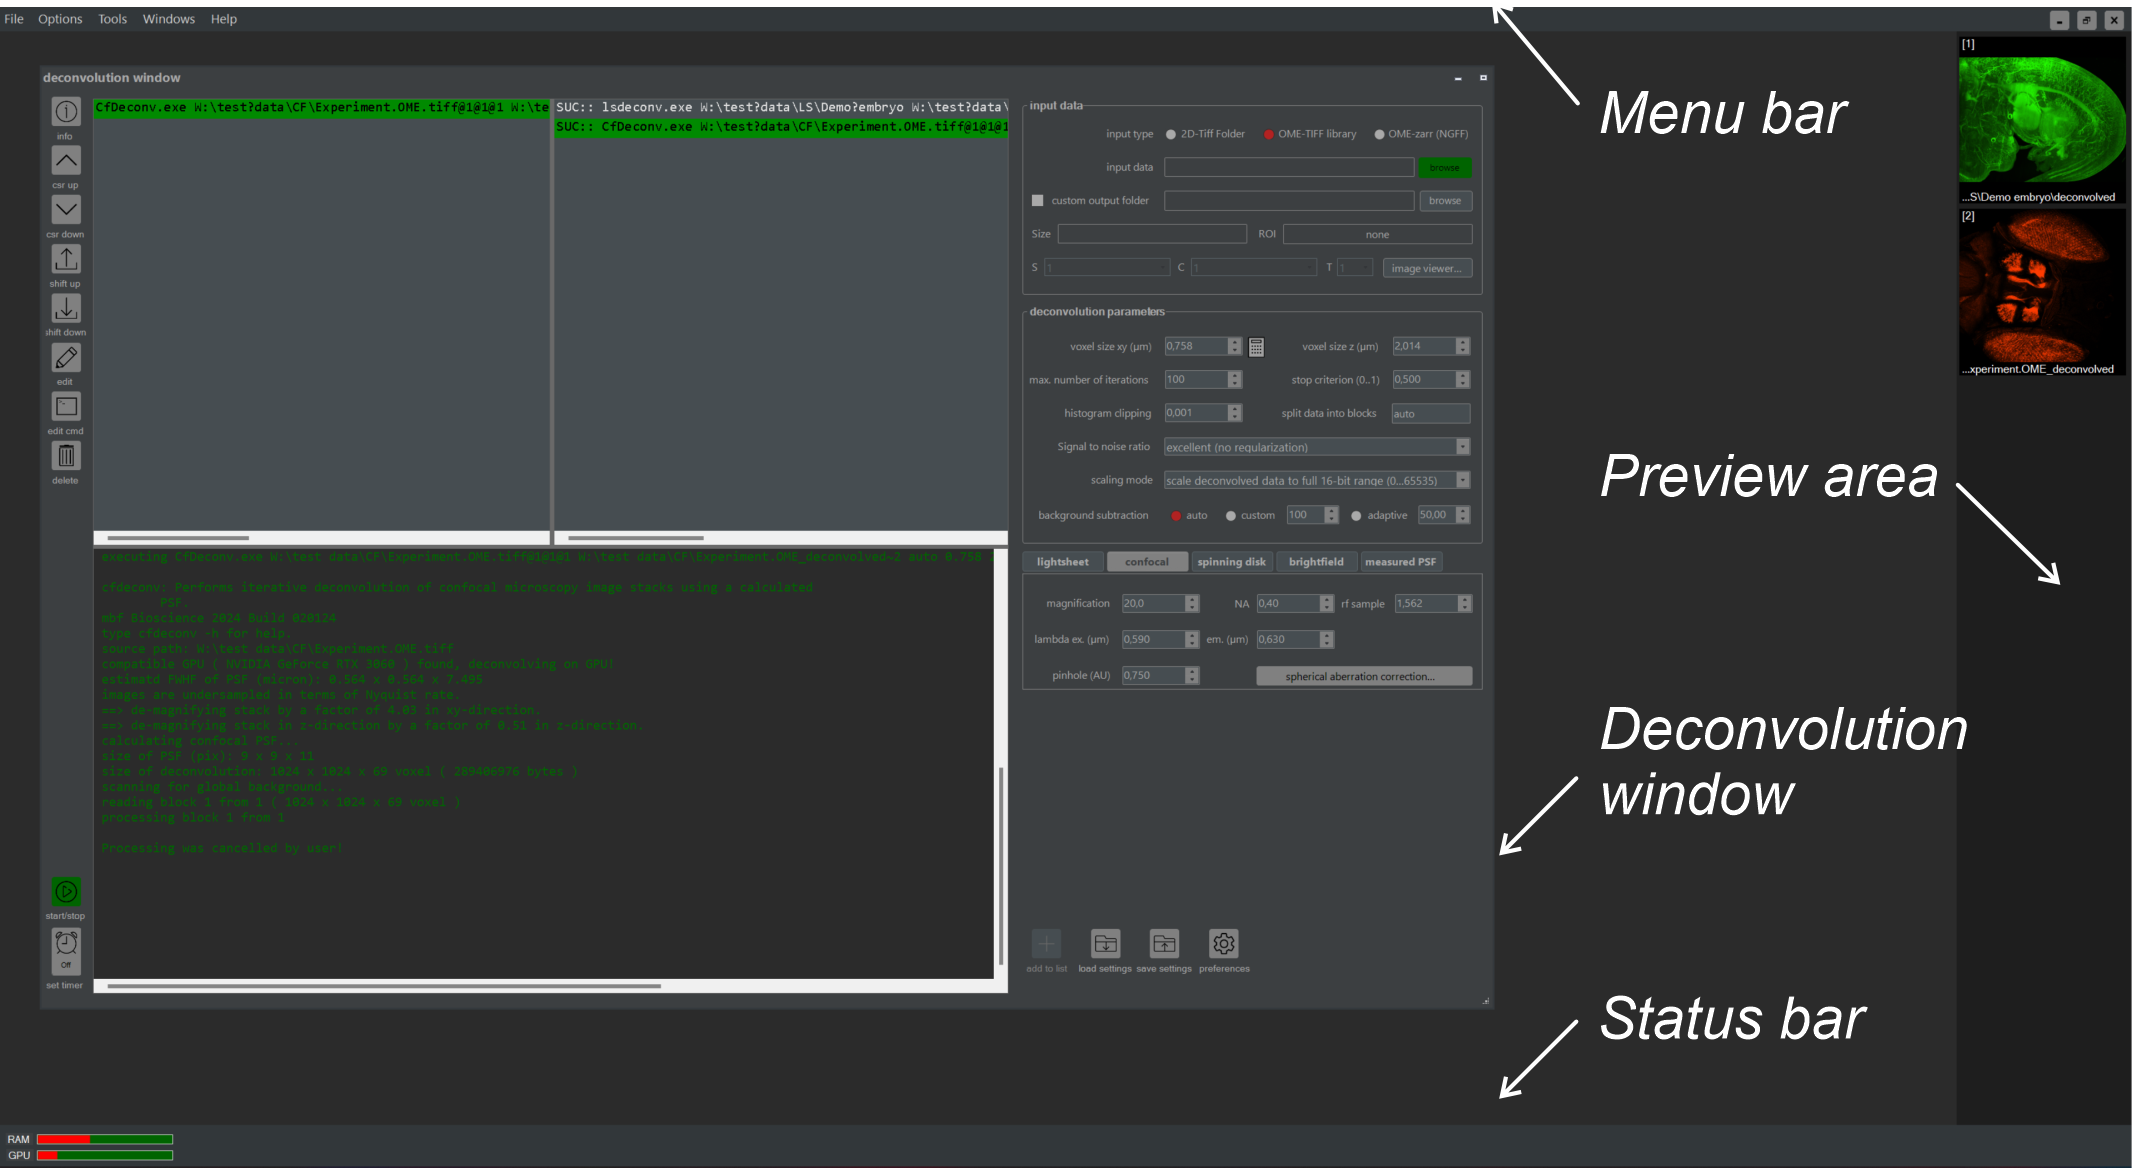The image size is (2132, 1168).
Task: Click the shift down icon
Action: coord(66,308)
